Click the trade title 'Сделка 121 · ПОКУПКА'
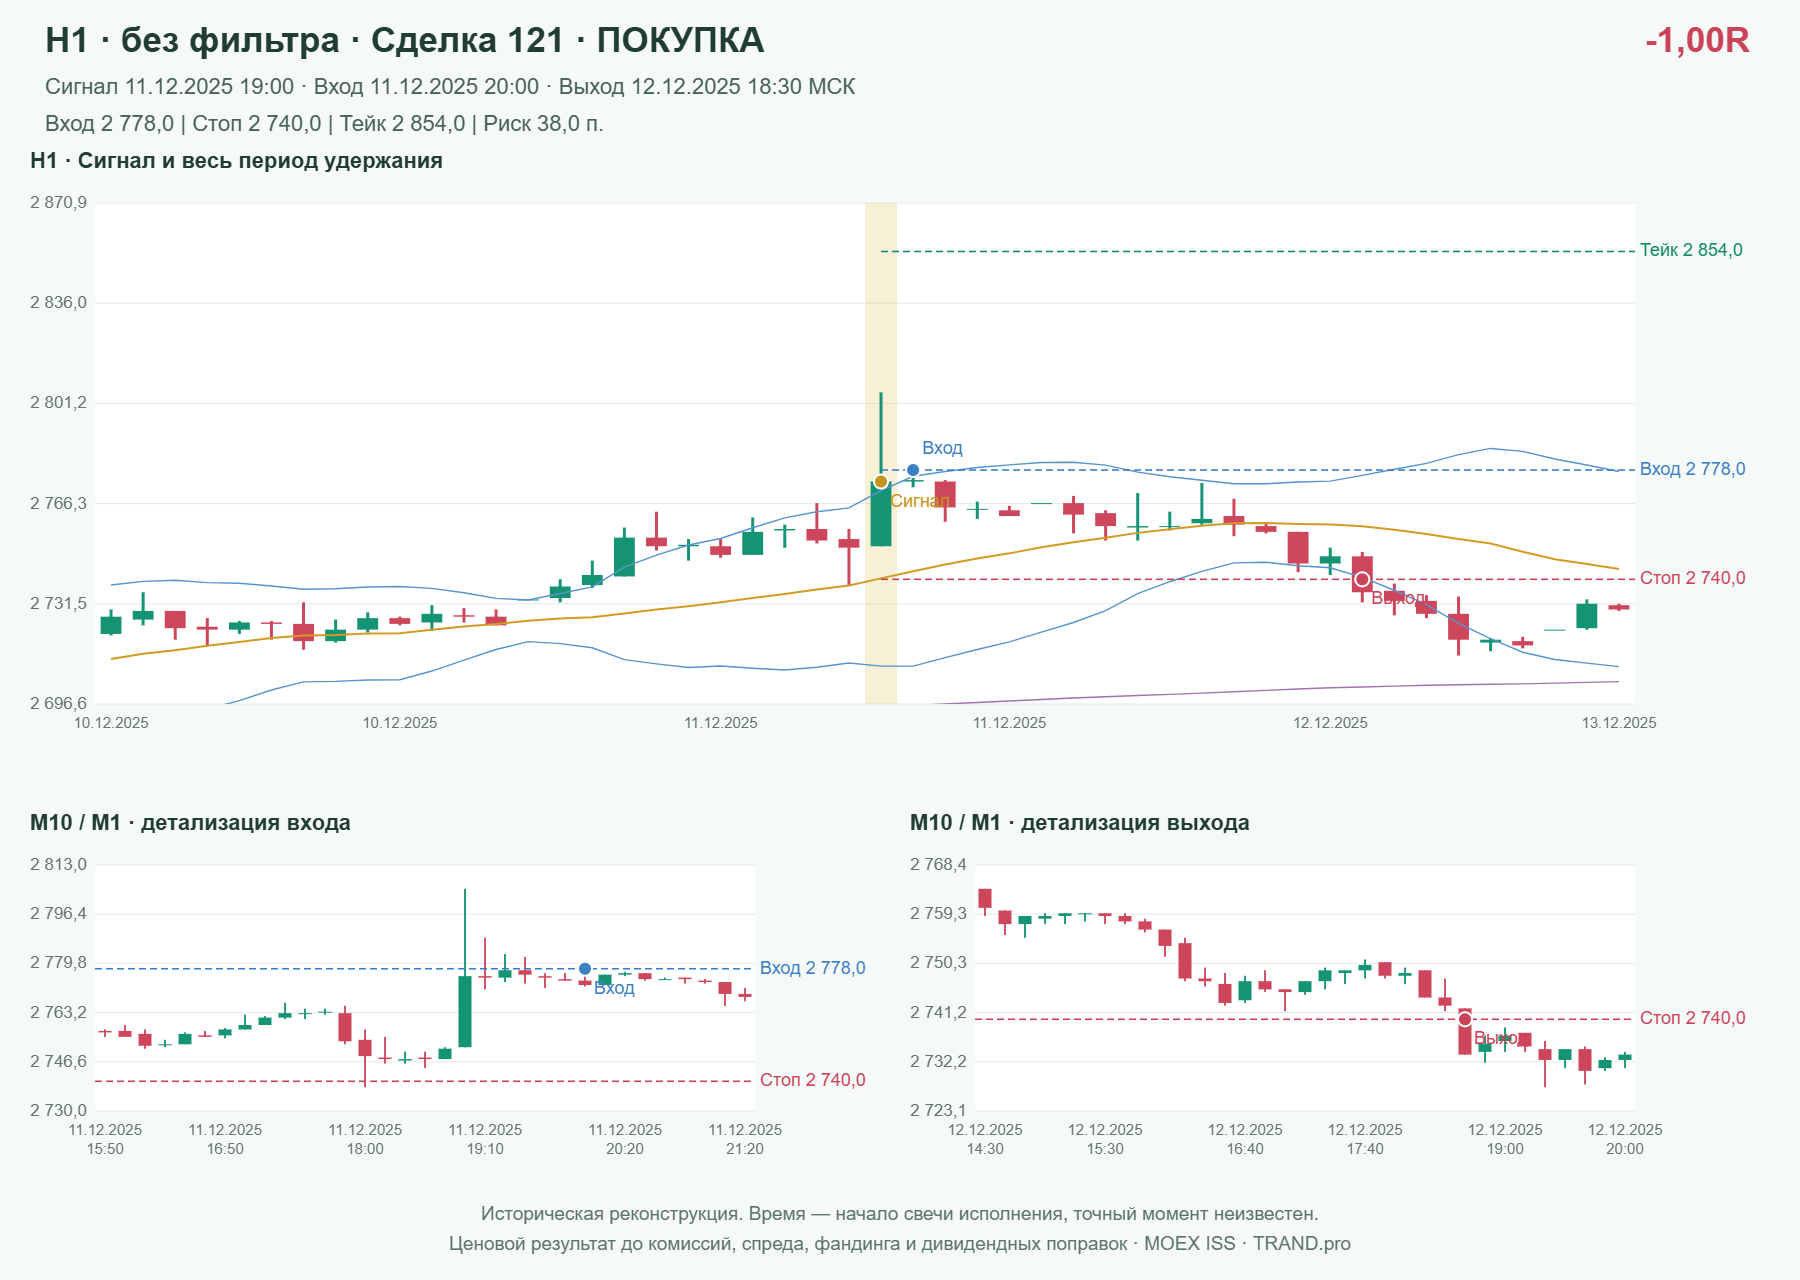The height and width of the screenshot is (1280, 1800). click(x=567, y=40)
